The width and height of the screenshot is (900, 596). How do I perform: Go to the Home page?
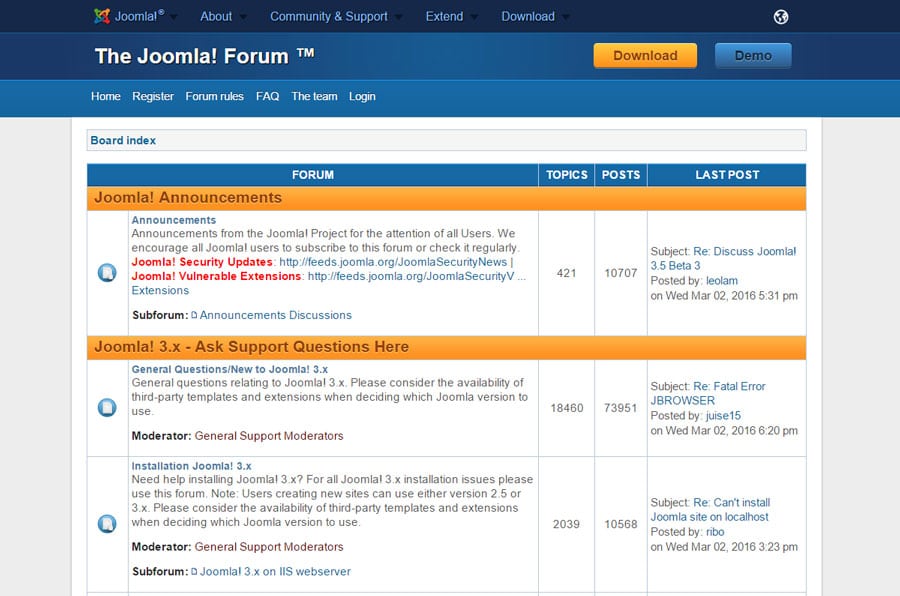[106, 96]
